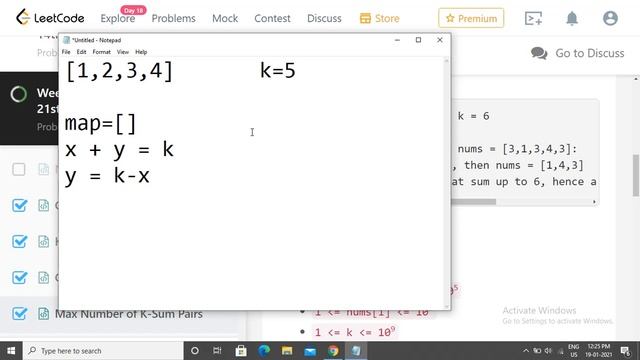Click the x + y = k line

119,150
